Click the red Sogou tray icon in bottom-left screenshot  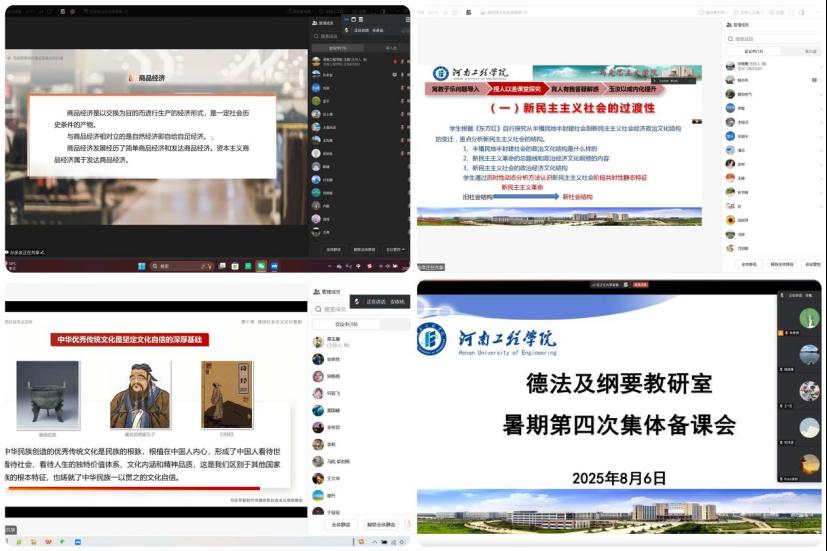click(x=362, y=542)
